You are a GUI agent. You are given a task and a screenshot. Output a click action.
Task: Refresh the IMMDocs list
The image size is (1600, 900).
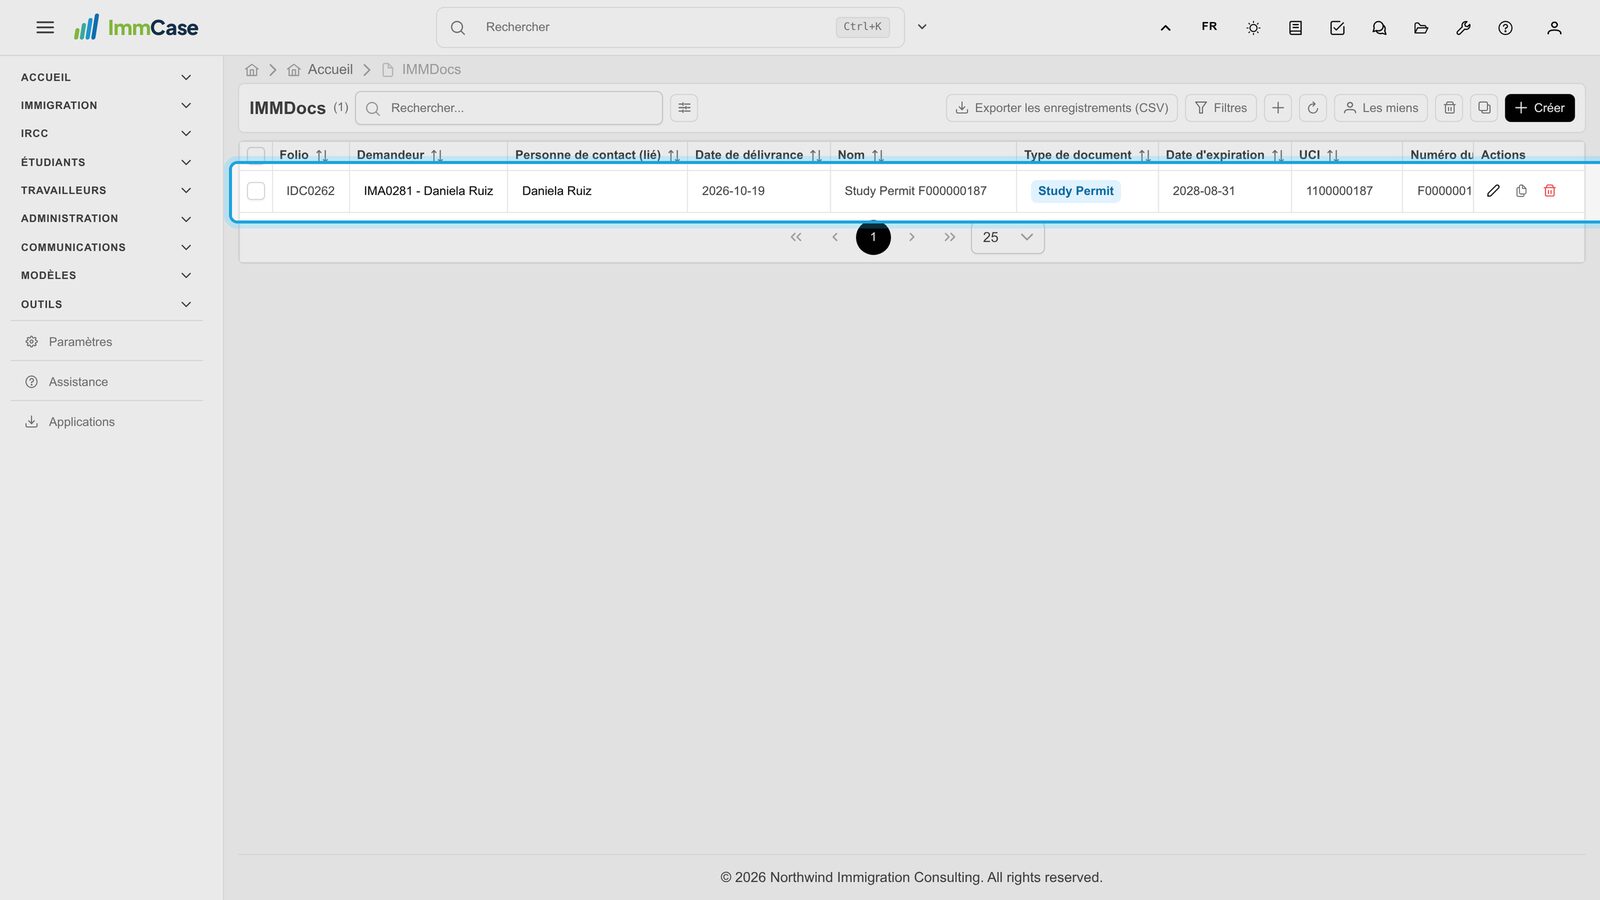[1313, 108]
